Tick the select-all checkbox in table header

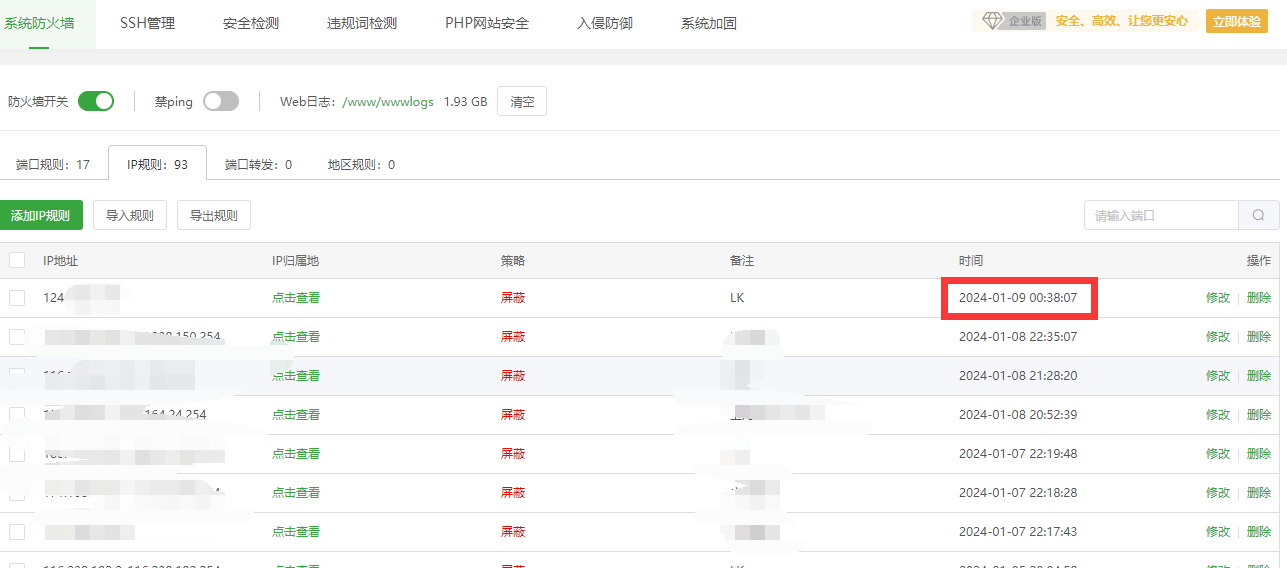pos(17,260)
